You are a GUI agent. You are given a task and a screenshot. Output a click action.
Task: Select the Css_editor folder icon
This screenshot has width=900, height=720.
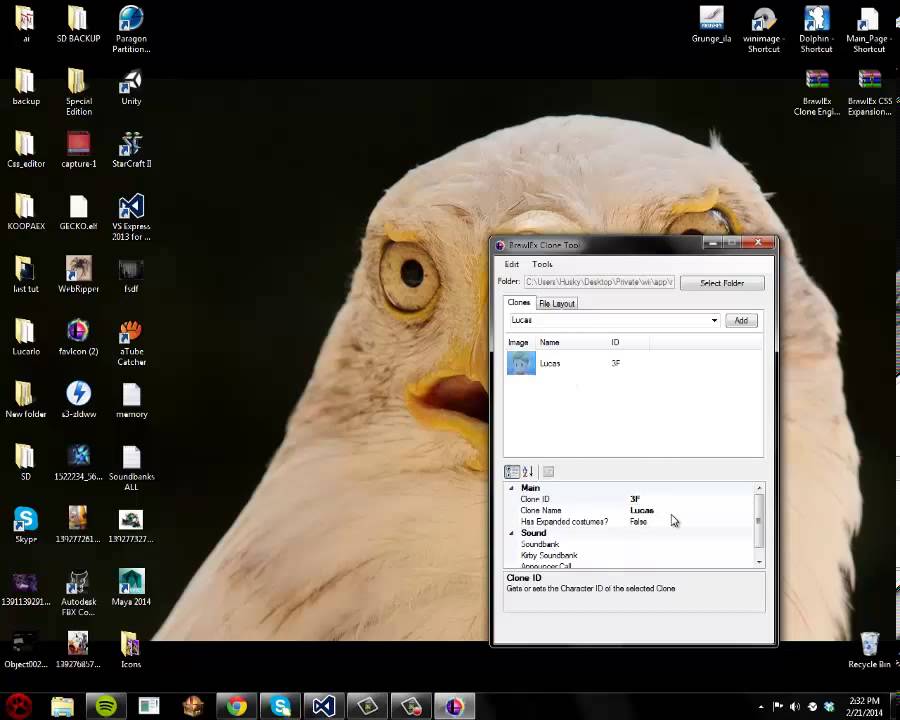coord(26,149)
